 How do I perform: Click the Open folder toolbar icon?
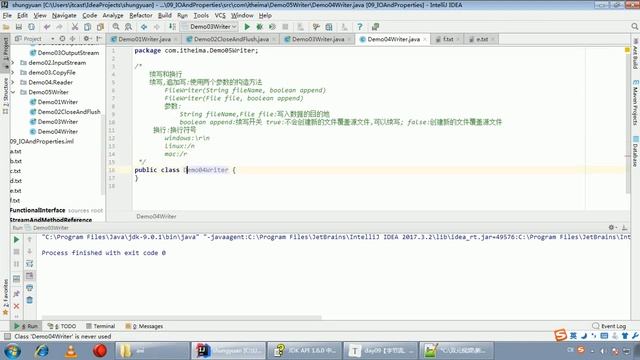(6, 27)
